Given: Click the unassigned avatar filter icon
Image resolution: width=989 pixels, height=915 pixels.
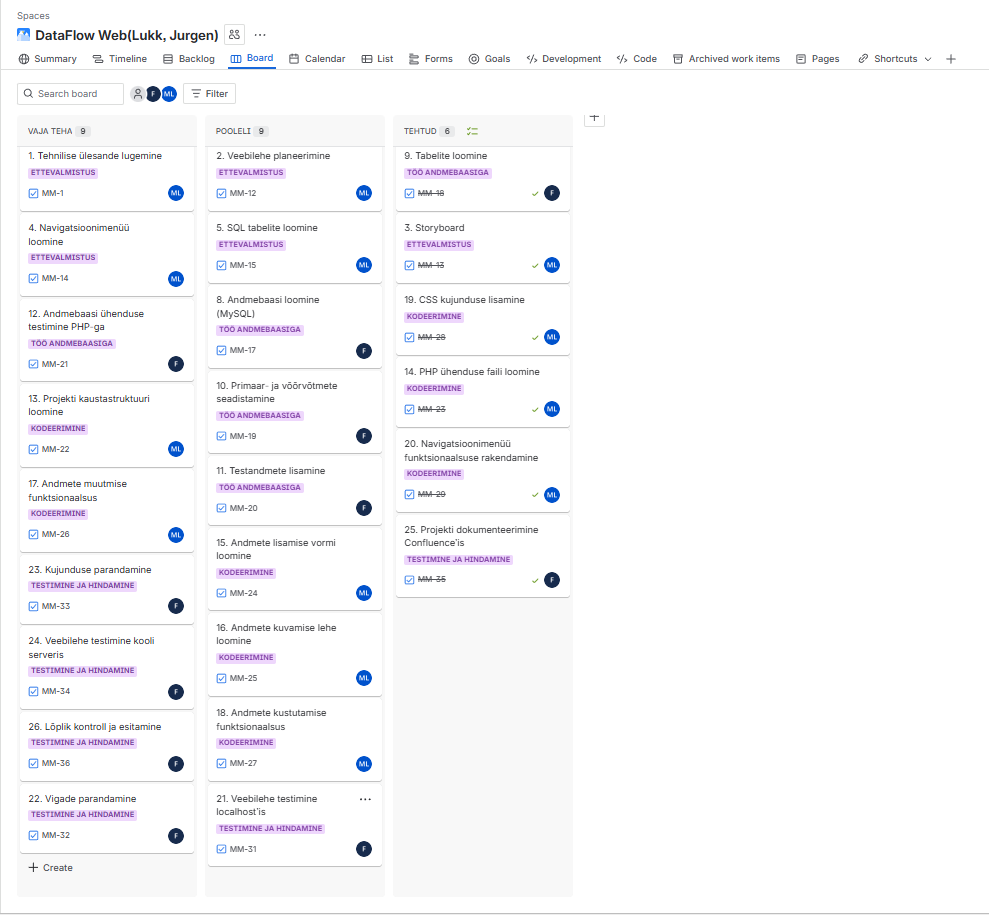Looking at the screenshot, I should 138,94.
